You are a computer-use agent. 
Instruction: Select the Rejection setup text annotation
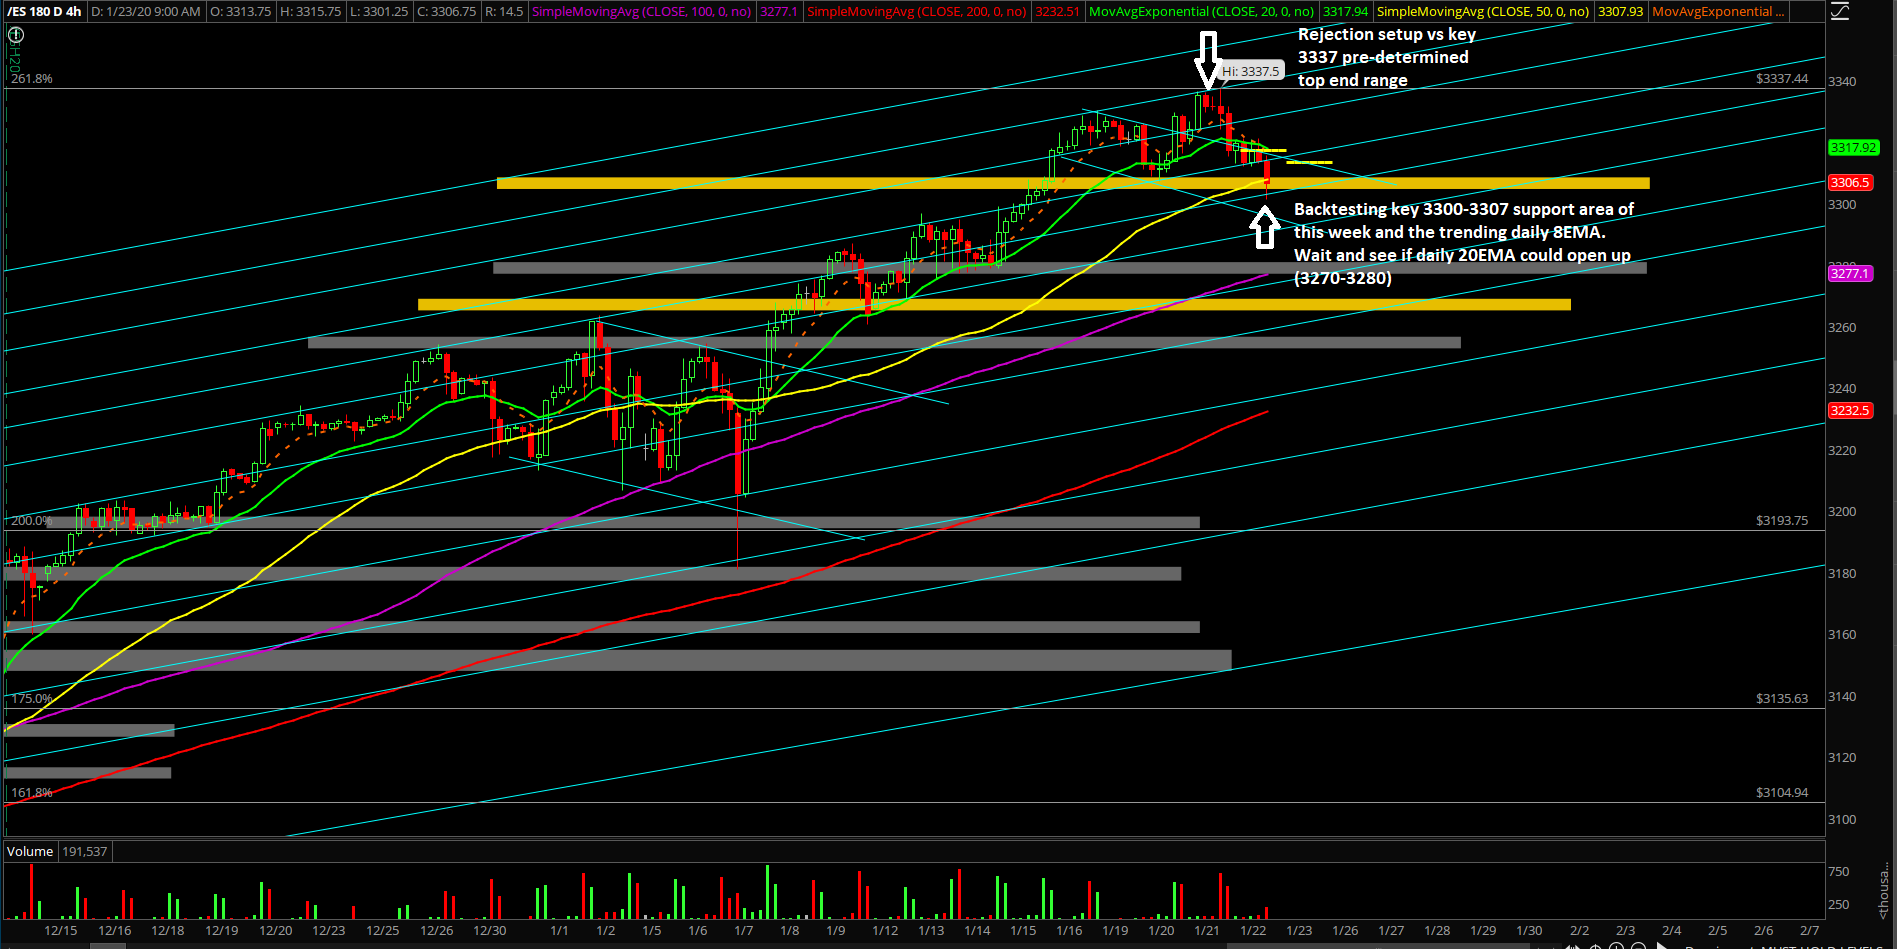click(1387, 57)
